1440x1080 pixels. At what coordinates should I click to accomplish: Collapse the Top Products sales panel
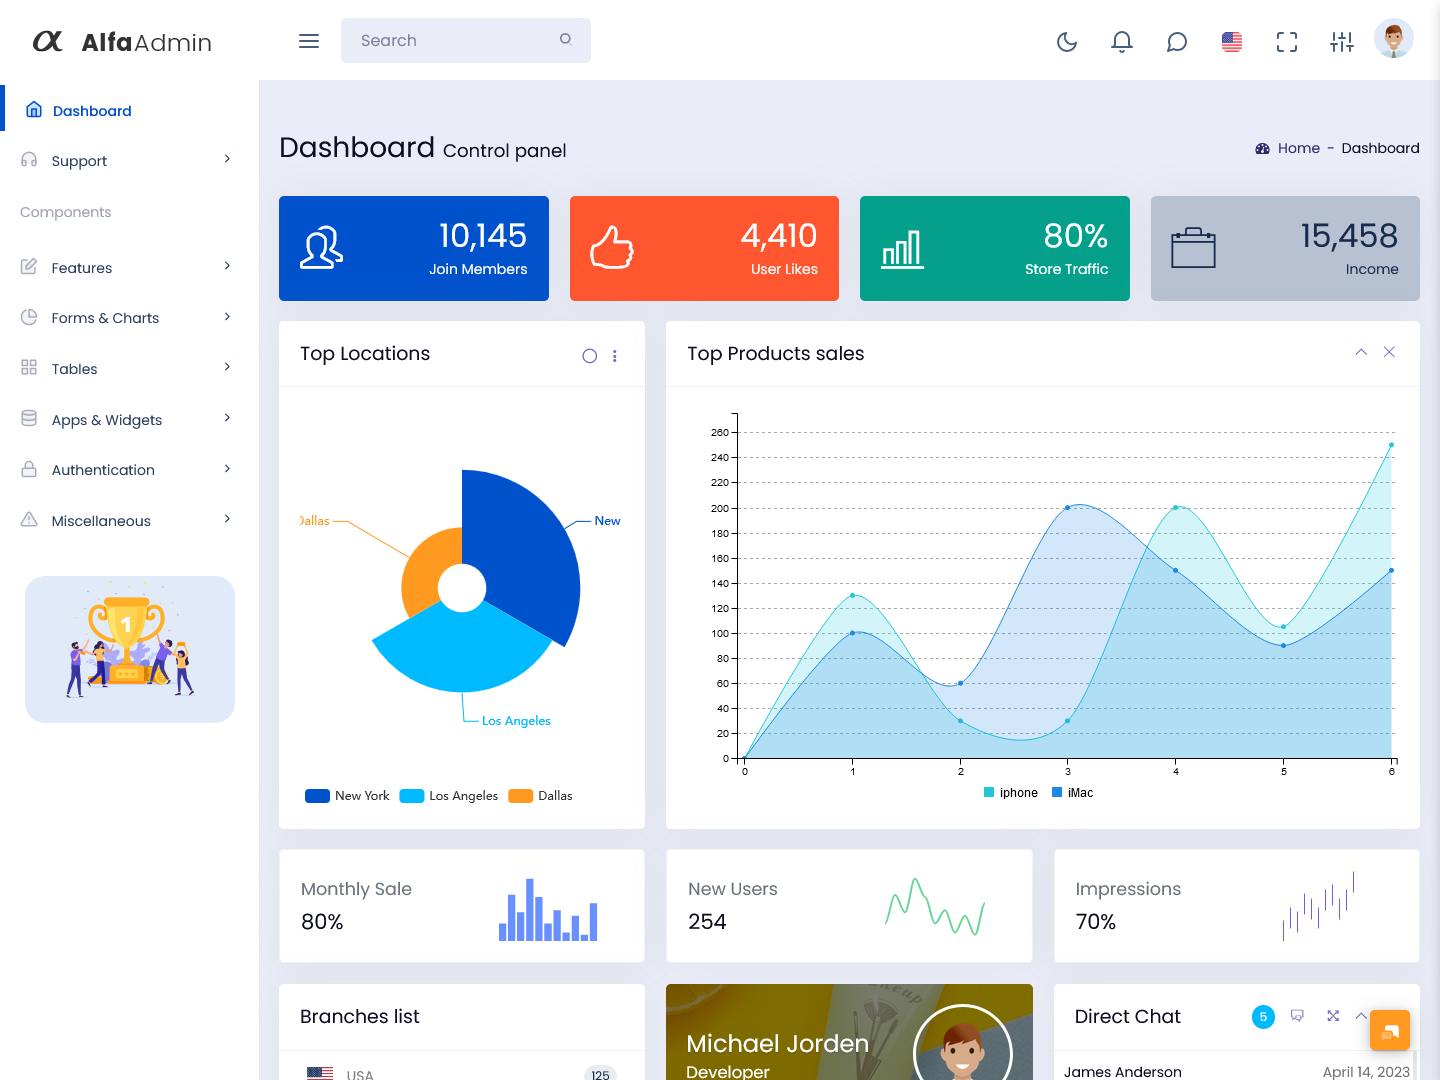pos(1361,352)
